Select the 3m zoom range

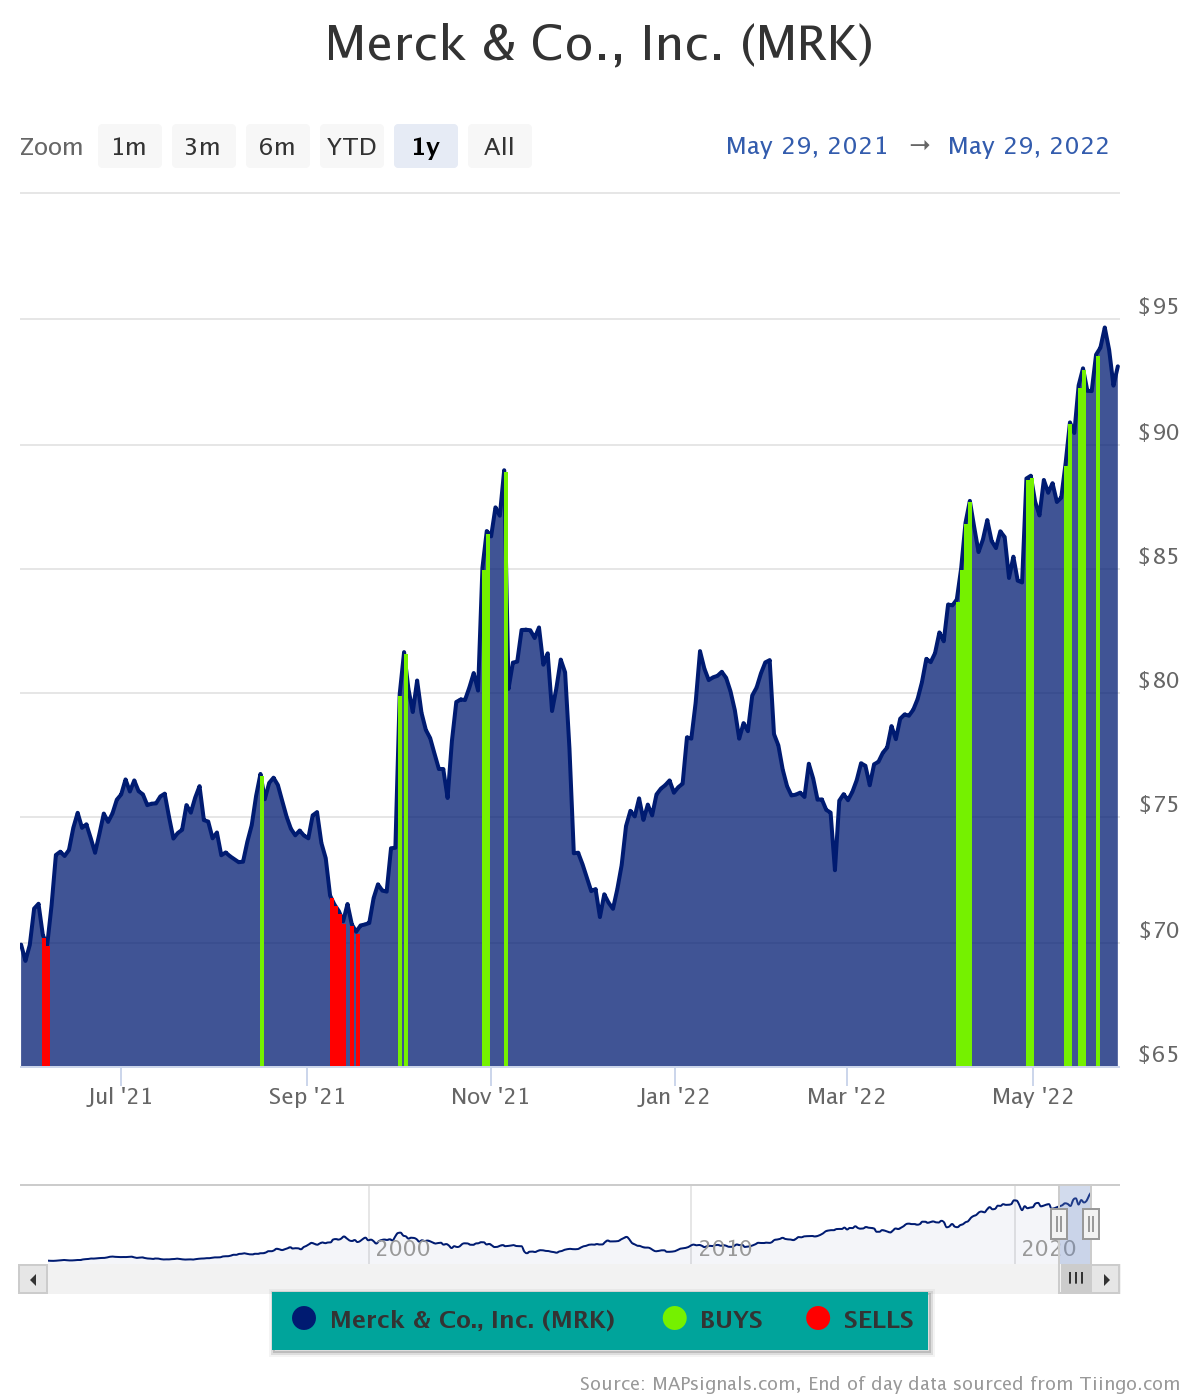(x=203, y=146)
